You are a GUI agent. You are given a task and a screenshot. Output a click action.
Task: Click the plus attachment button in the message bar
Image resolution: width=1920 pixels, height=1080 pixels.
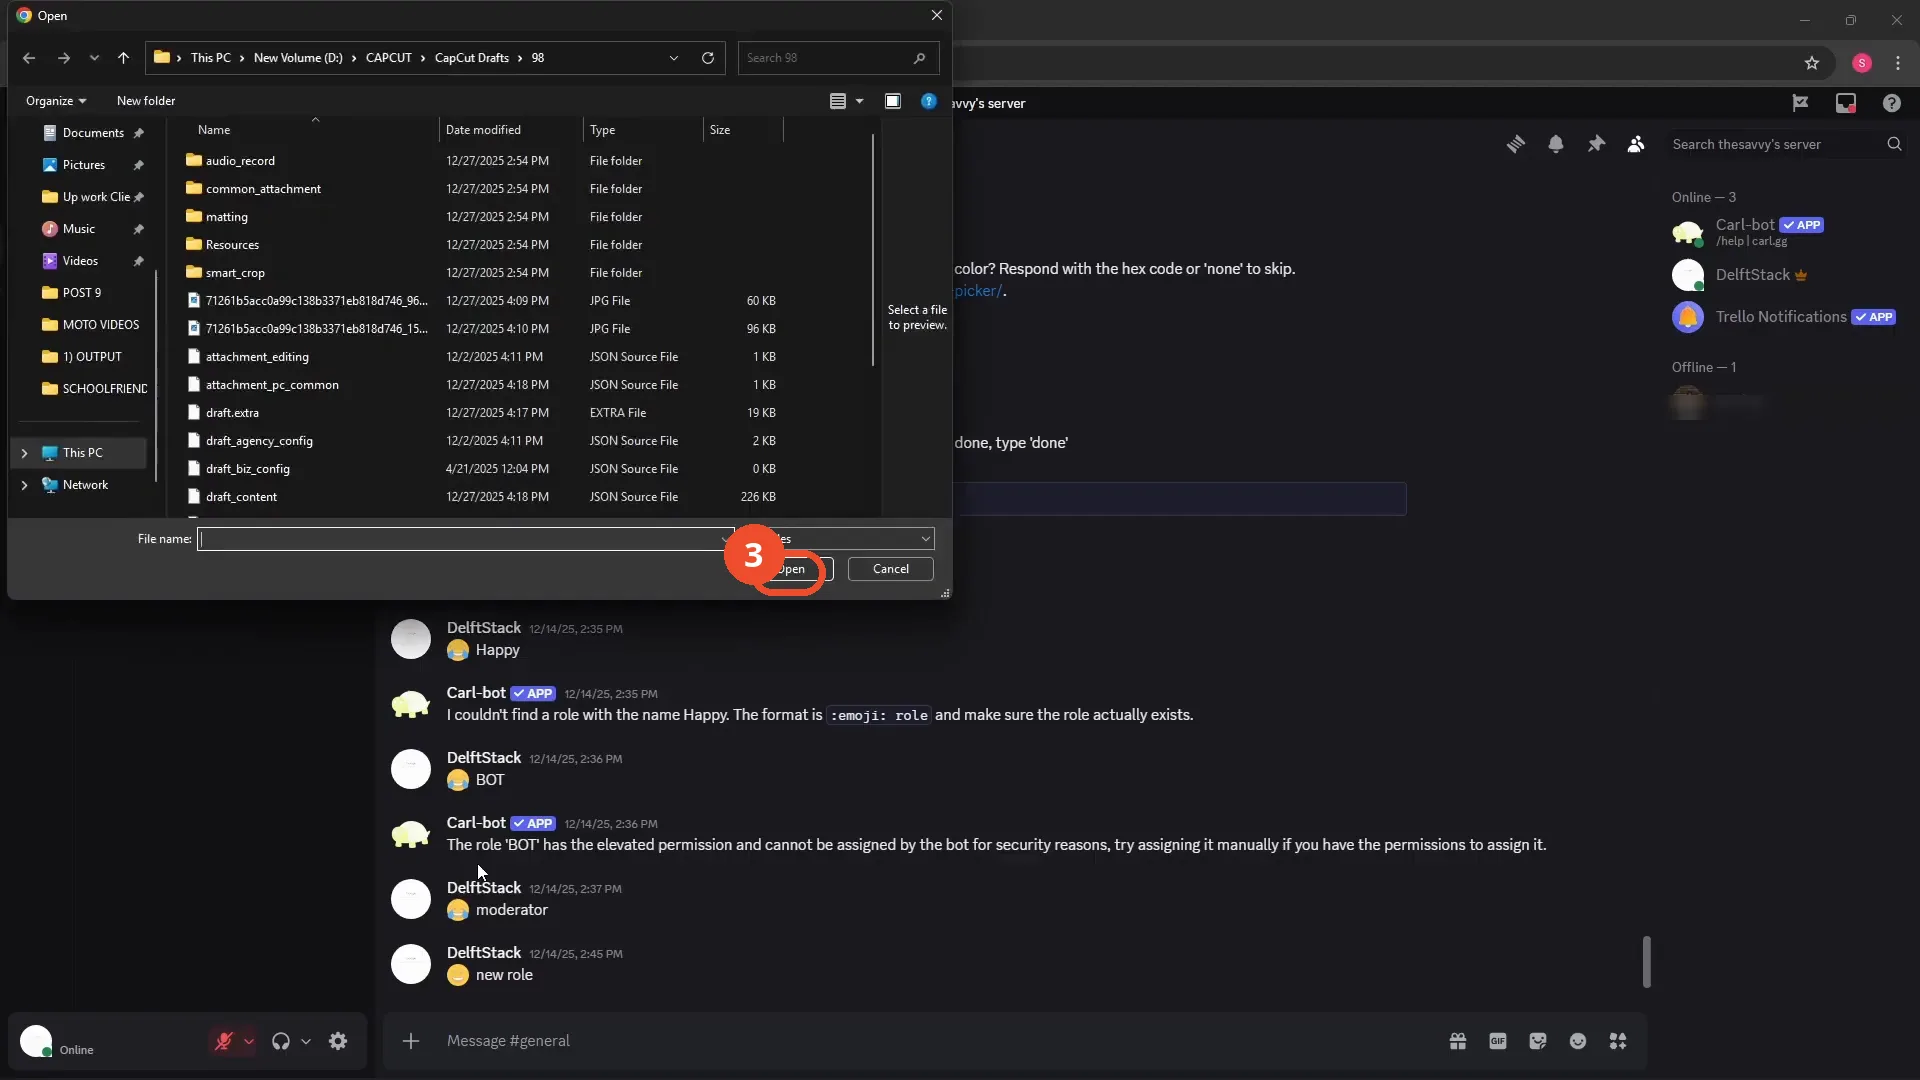pos(411,1041)
